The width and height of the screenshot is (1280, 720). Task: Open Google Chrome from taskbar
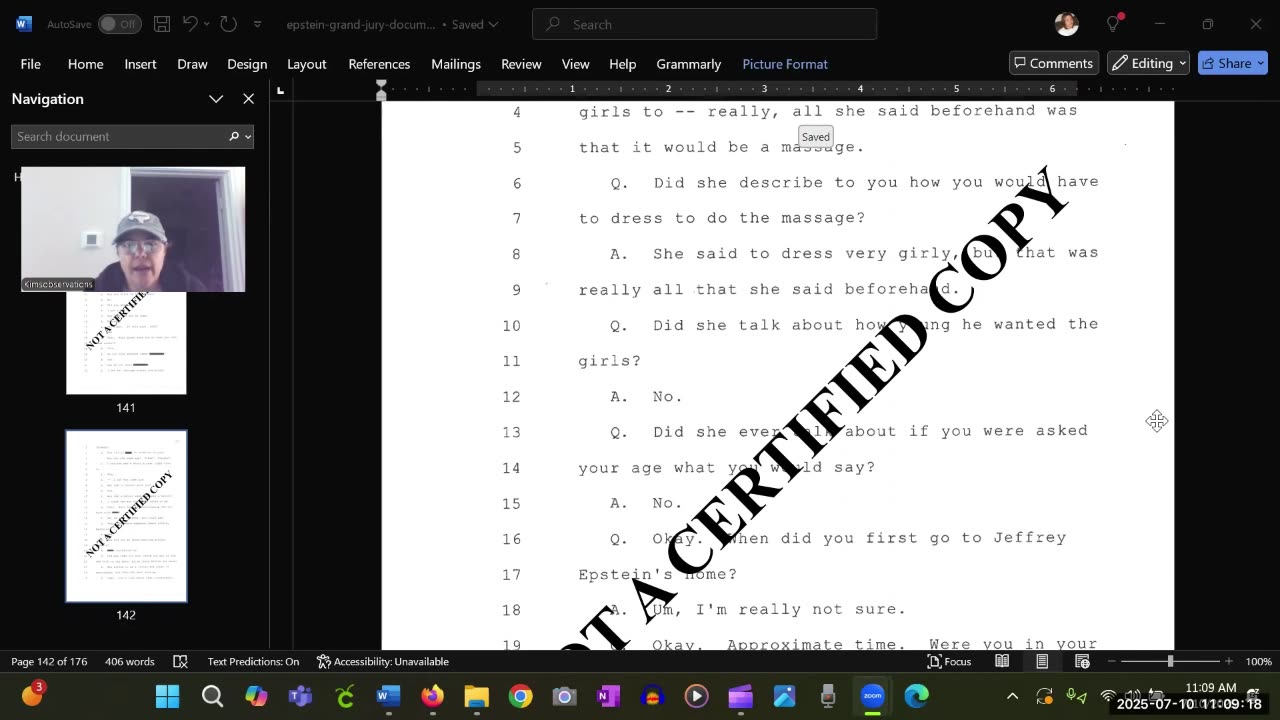pyautogui.click(x=520, y=696)
